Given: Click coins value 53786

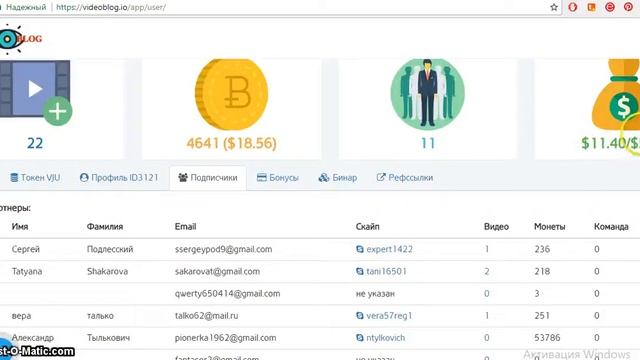Looking at the screenshot, I should [547, 338].
